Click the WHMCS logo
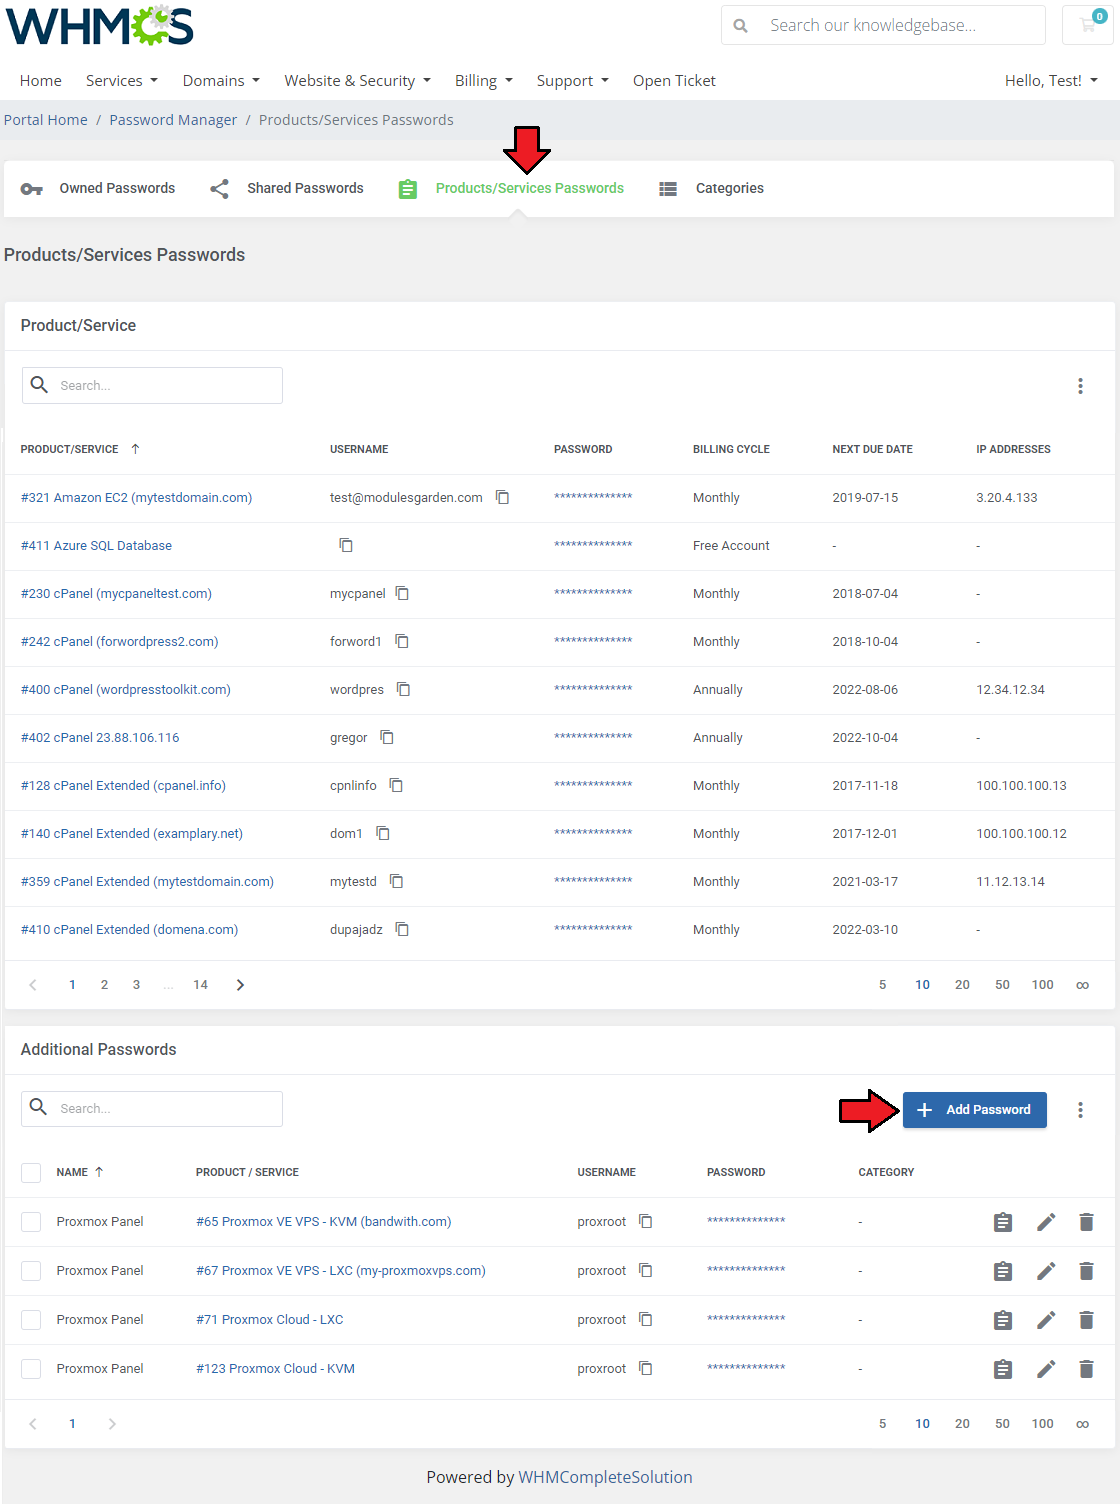 click(x=100, y=26)
